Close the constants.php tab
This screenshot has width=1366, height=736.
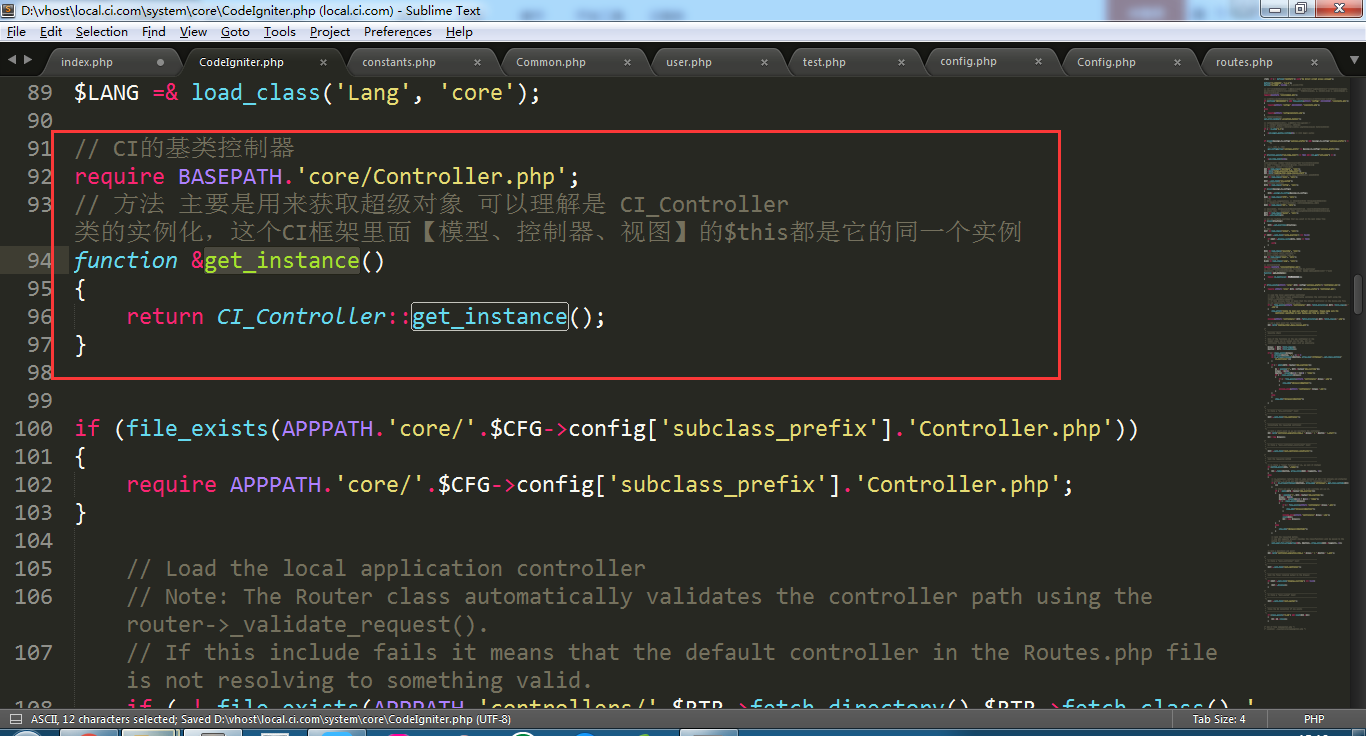pos(477,62)
